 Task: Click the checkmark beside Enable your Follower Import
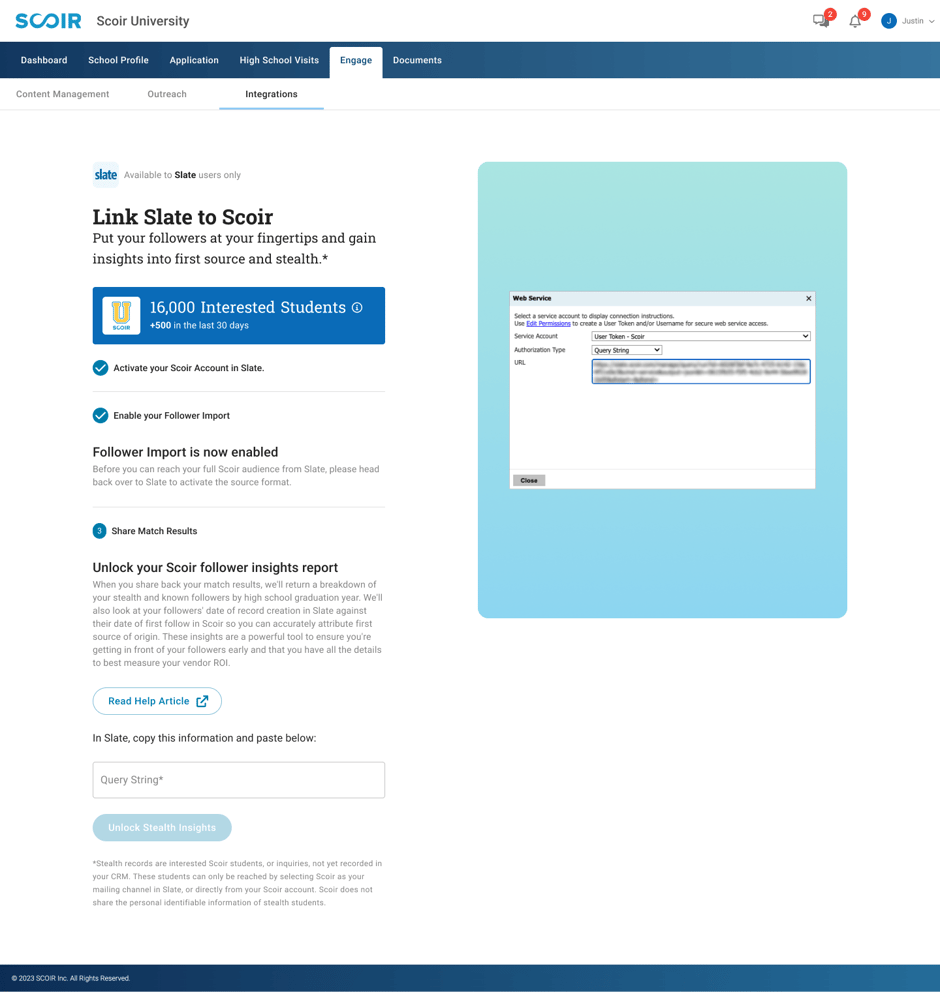(101, 416)
